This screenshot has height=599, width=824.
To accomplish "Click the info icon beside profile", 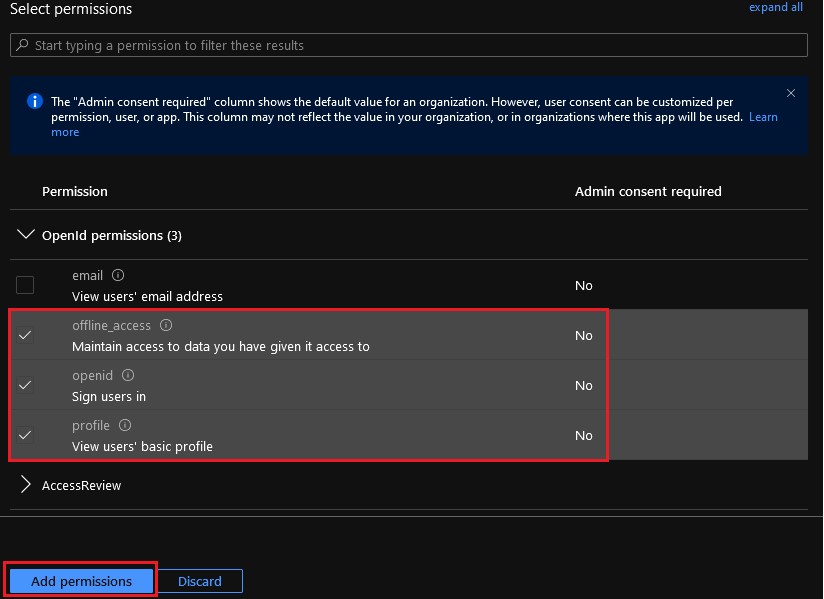I will (123, 425).
